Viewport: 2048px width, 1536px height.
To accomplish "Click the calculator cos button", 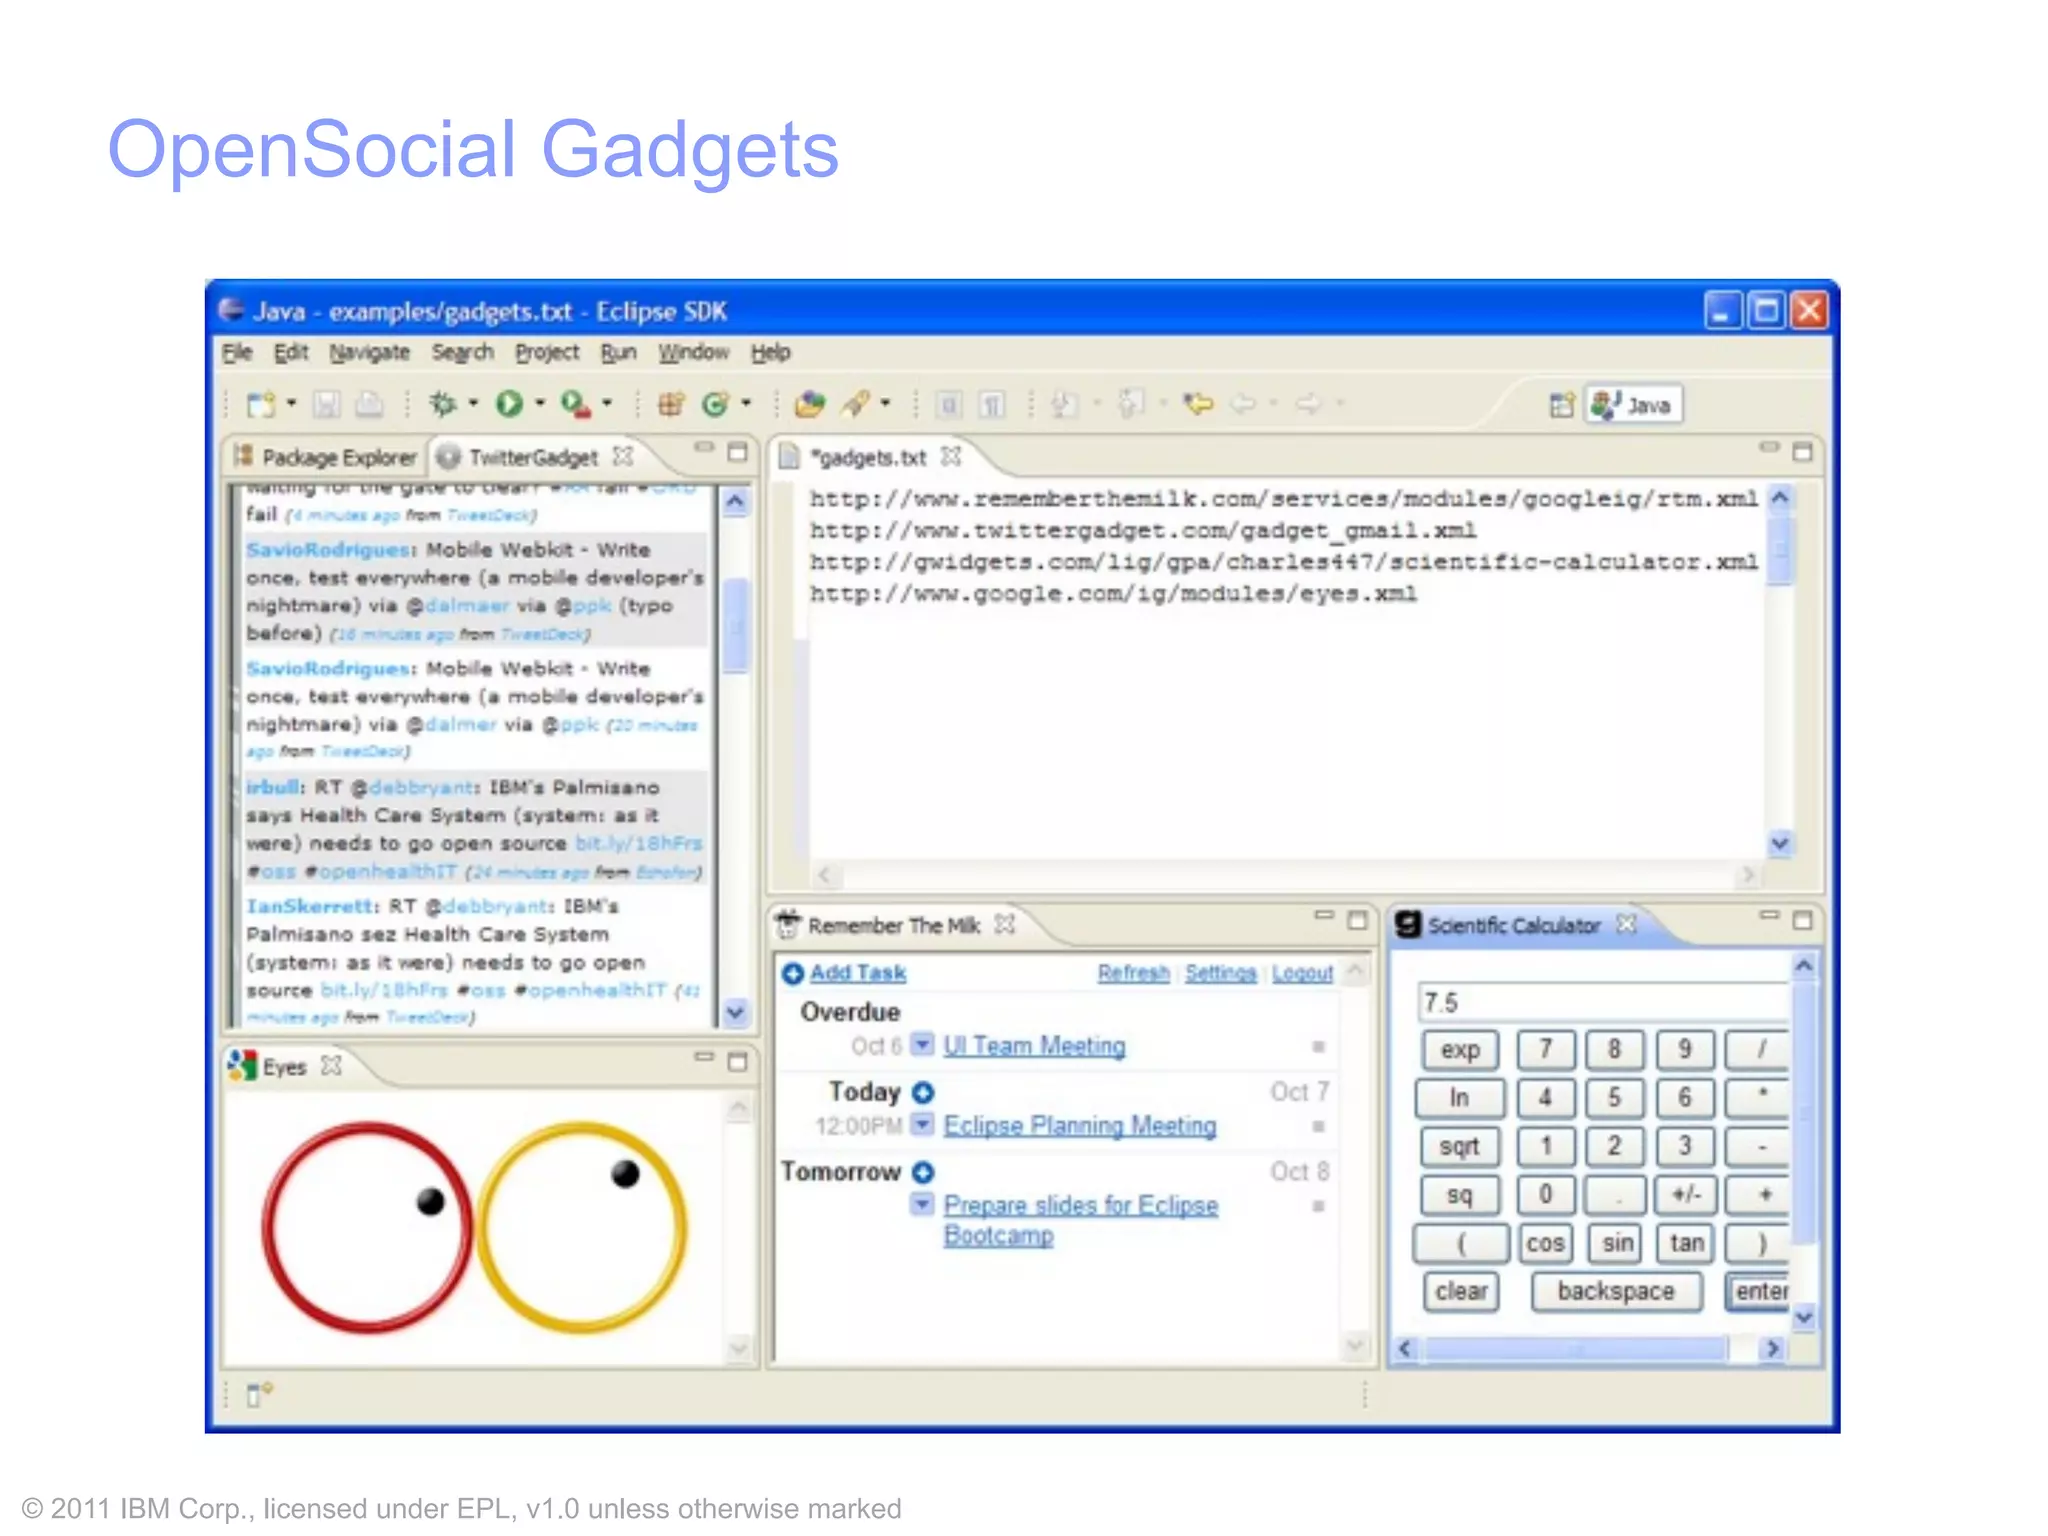I will click(1545, 1243).
